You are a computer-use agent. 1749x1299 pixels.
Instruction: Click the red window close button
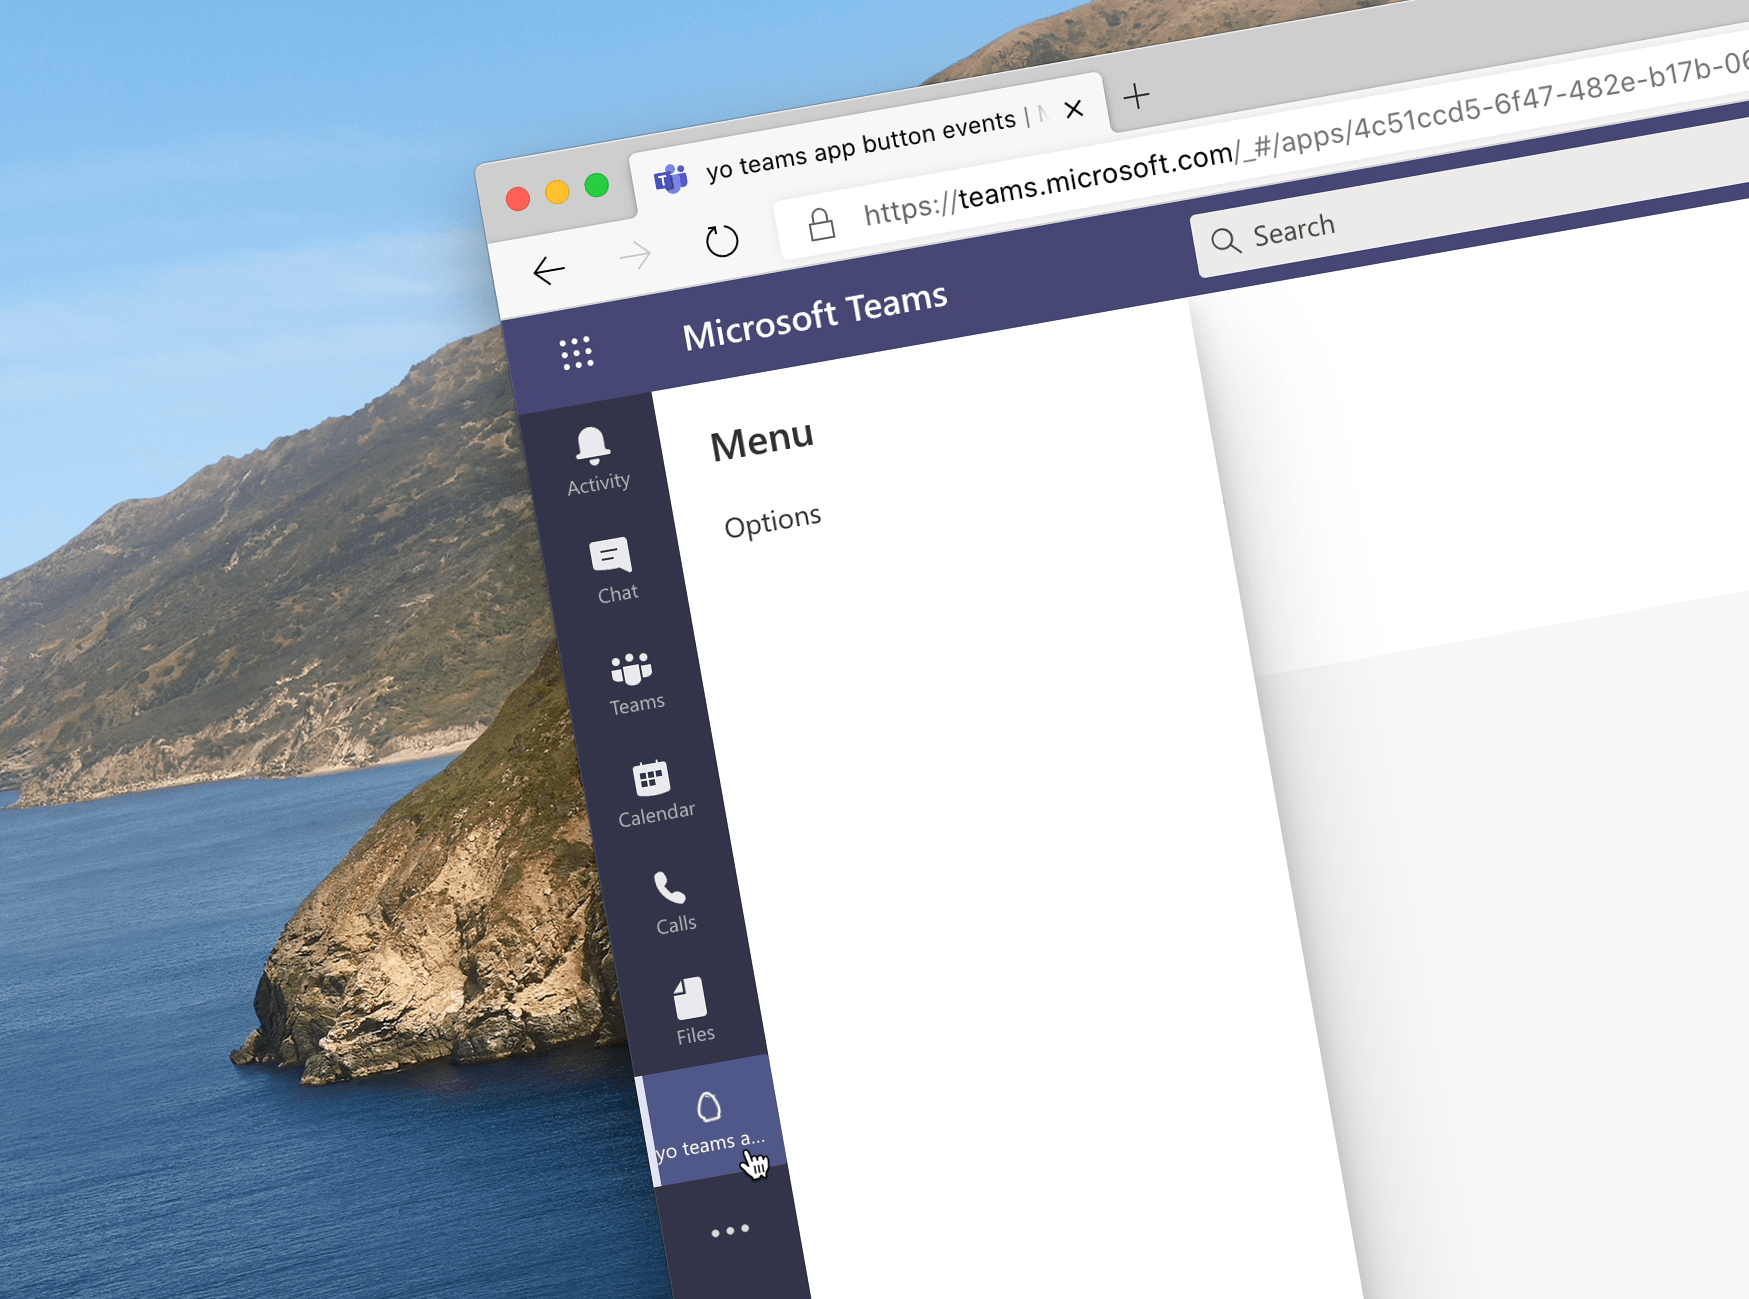[x=518, y=199]
